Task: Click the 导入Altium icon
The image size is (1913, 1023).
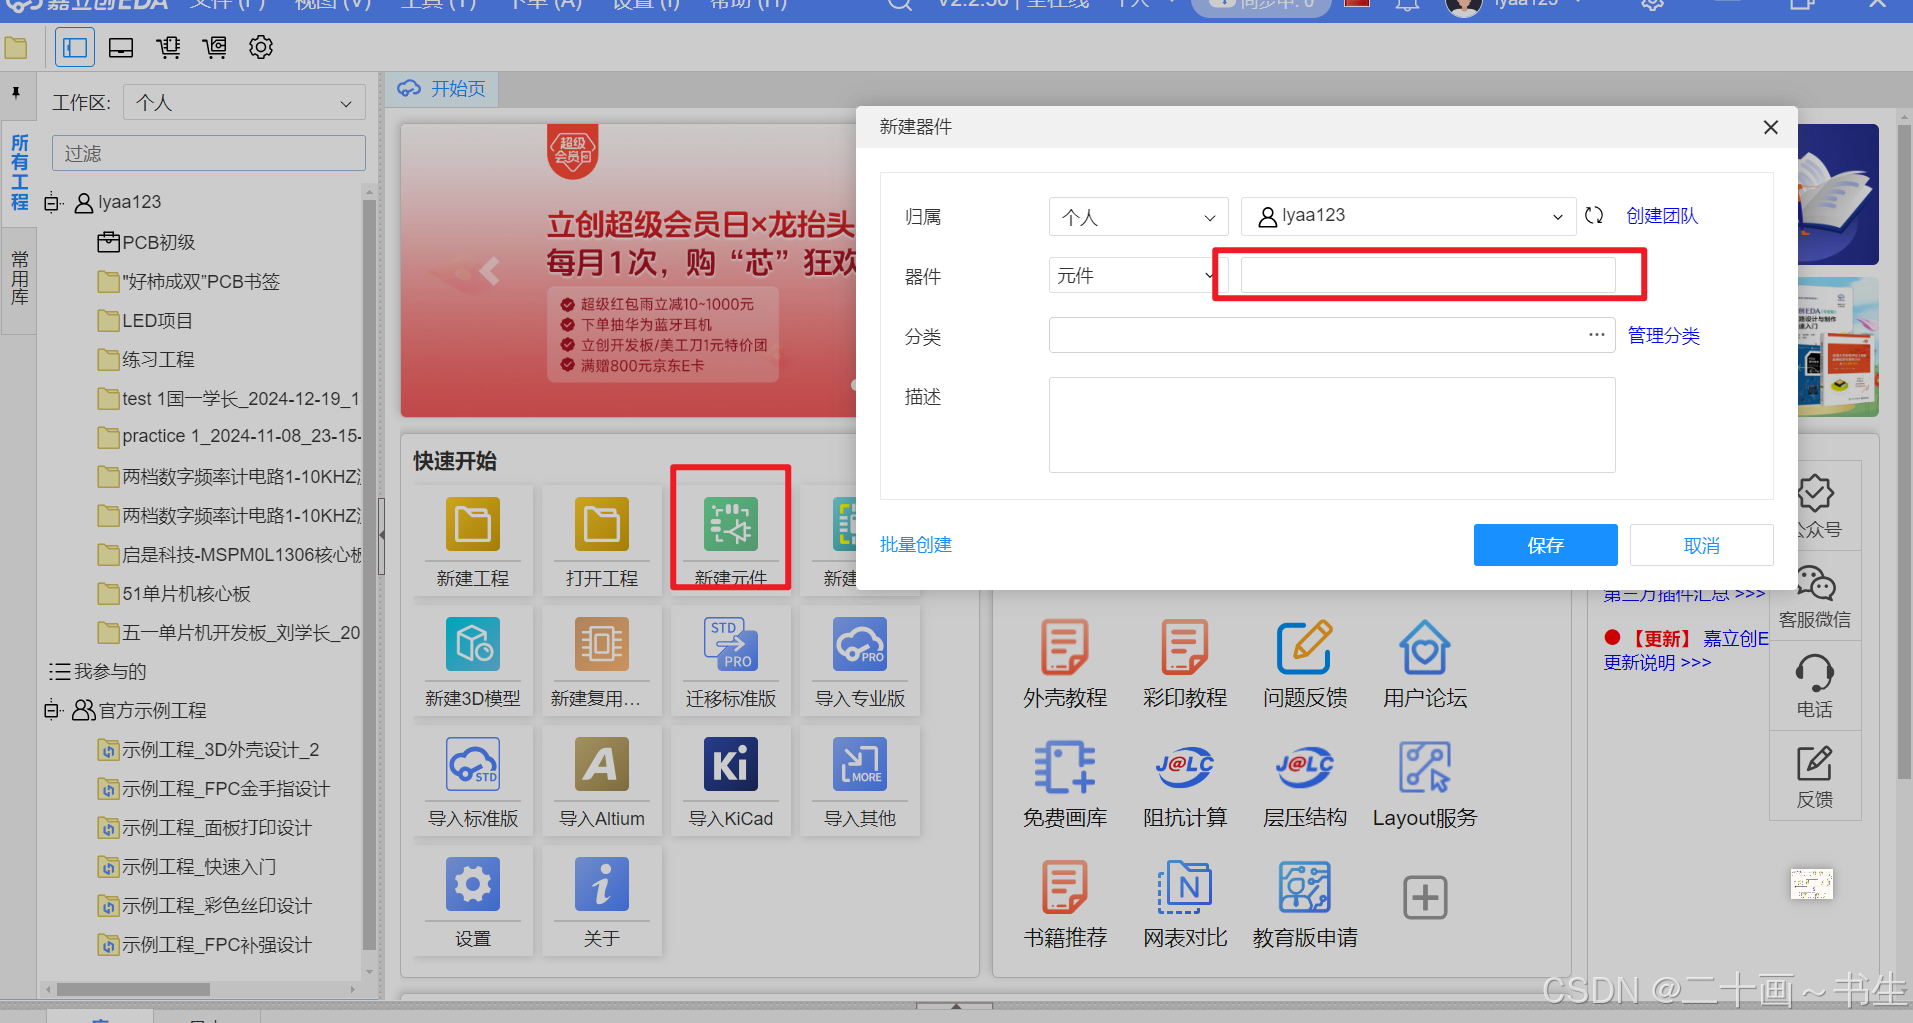Action: pyautogui.click(x=602, y=764)
